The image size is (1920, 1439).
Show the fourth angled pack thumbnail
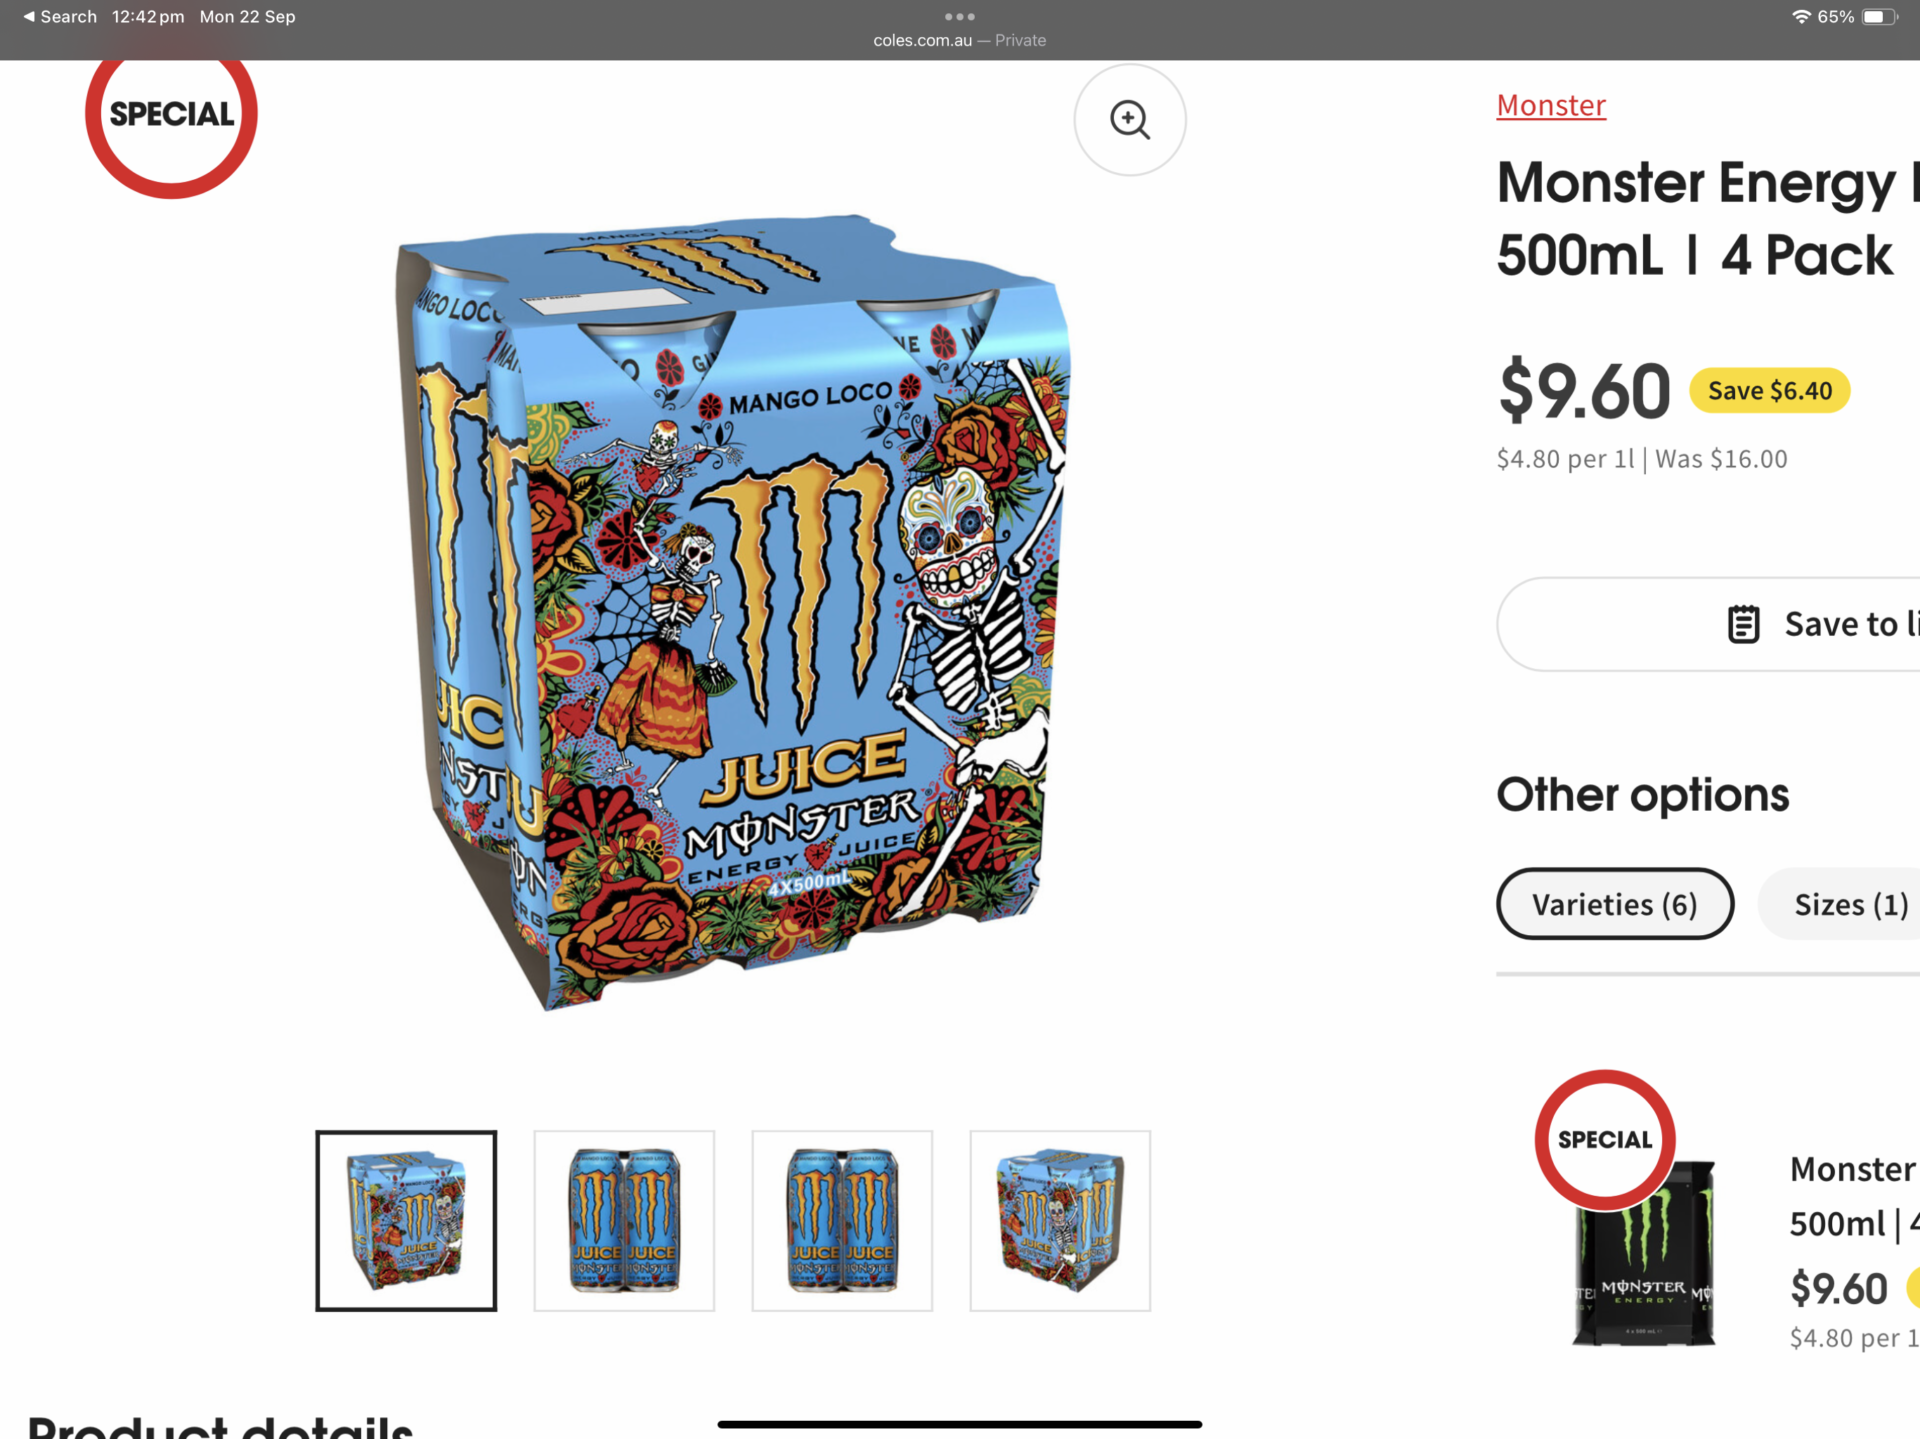coord(1060,1221)
